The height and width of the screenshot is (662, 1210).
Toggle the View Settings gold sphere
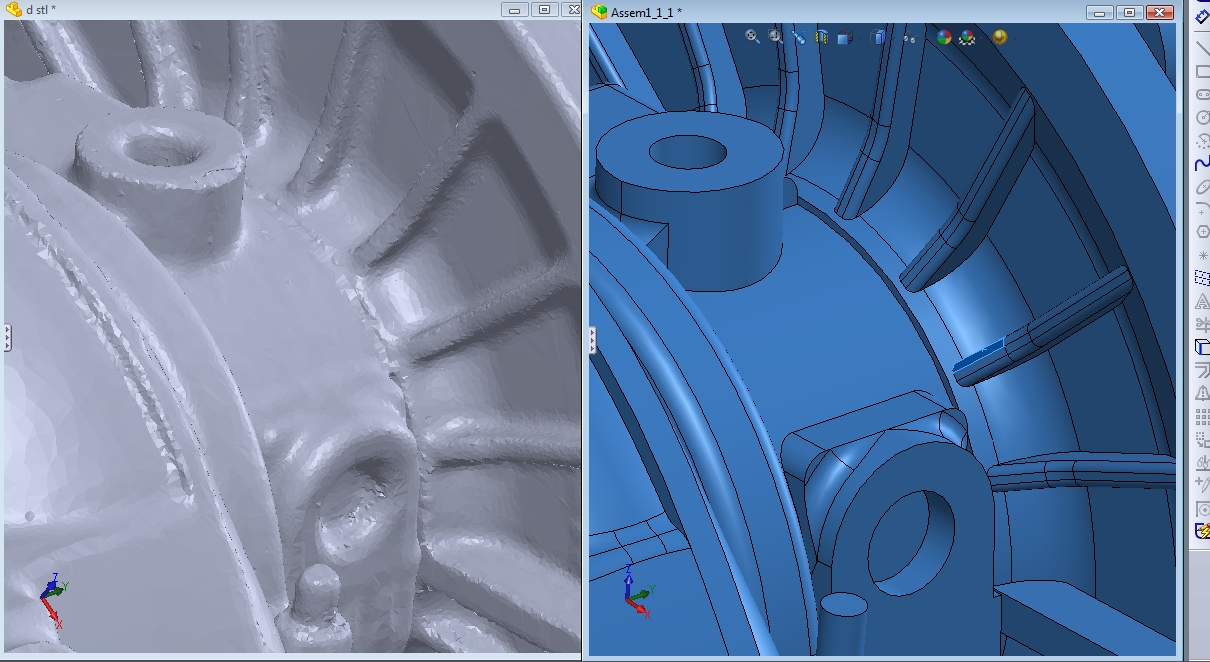coord(999,37)
